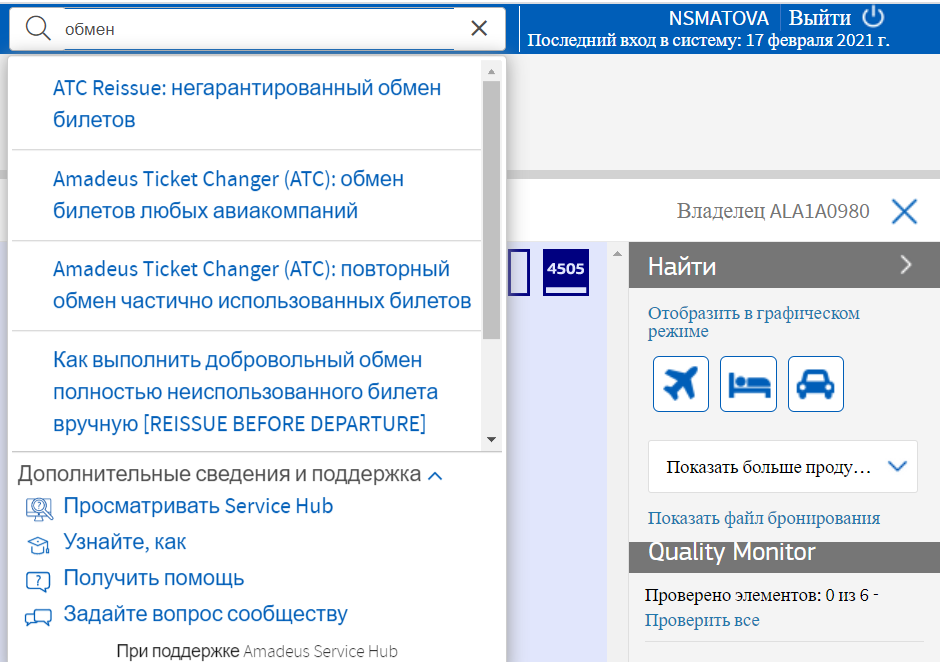The width and height of the screenshot is (940, 662).
Task: Click the magnifying glass search icon
Action: [x=38, y=29]
